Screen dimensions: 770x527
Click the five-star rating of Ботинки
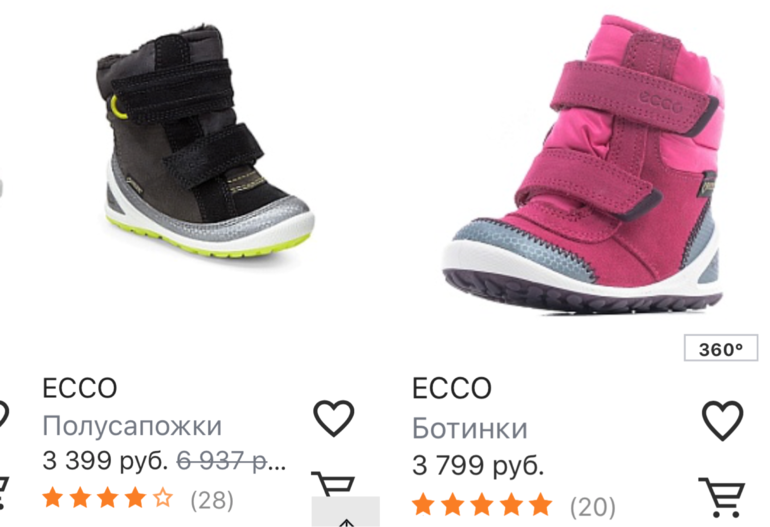tap(482, 504)
